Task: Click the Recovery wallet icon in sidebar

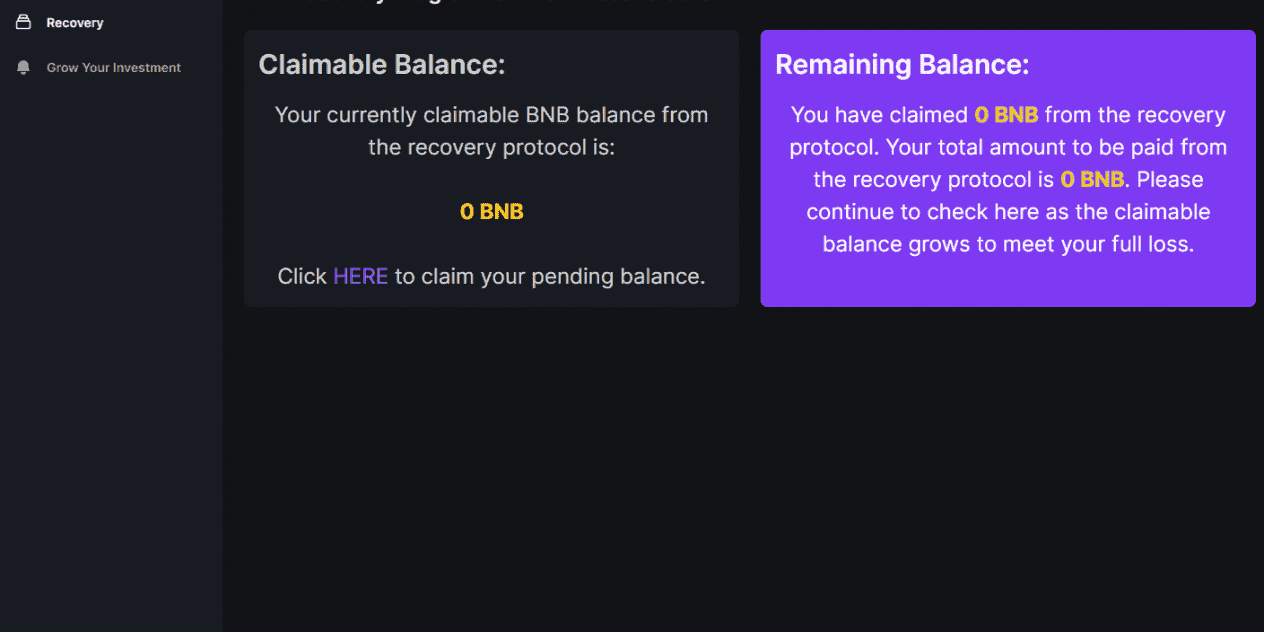Action: click(24, 22)
